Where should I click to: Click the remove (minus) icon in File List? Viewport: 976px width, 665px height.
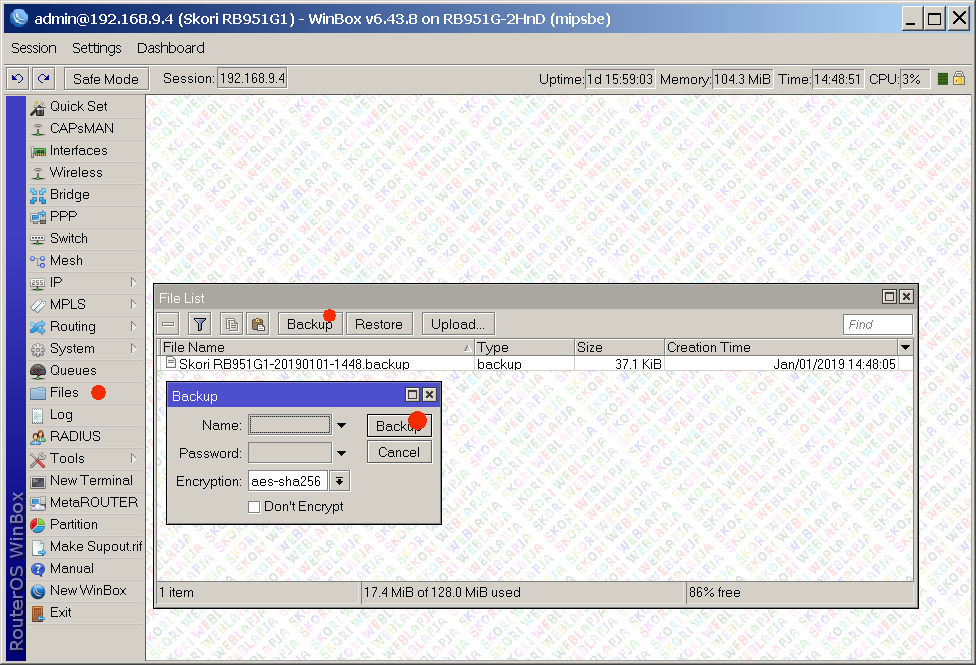point(169,324)
